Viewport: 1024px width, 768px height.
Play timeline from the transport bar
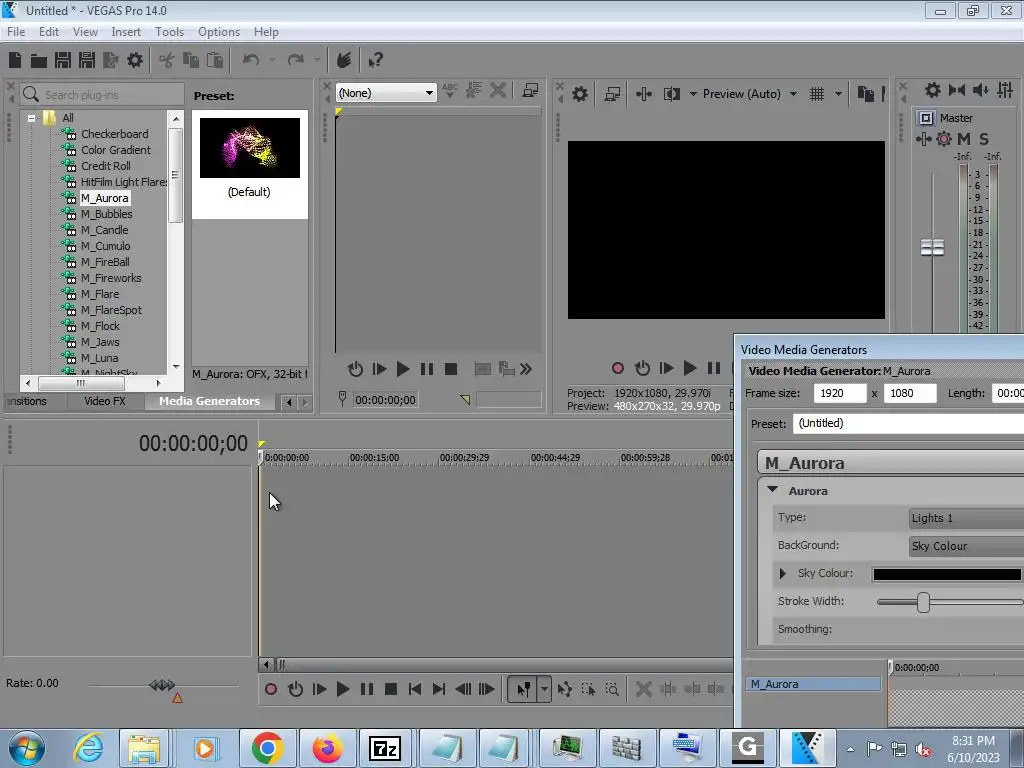pos(342,689)
